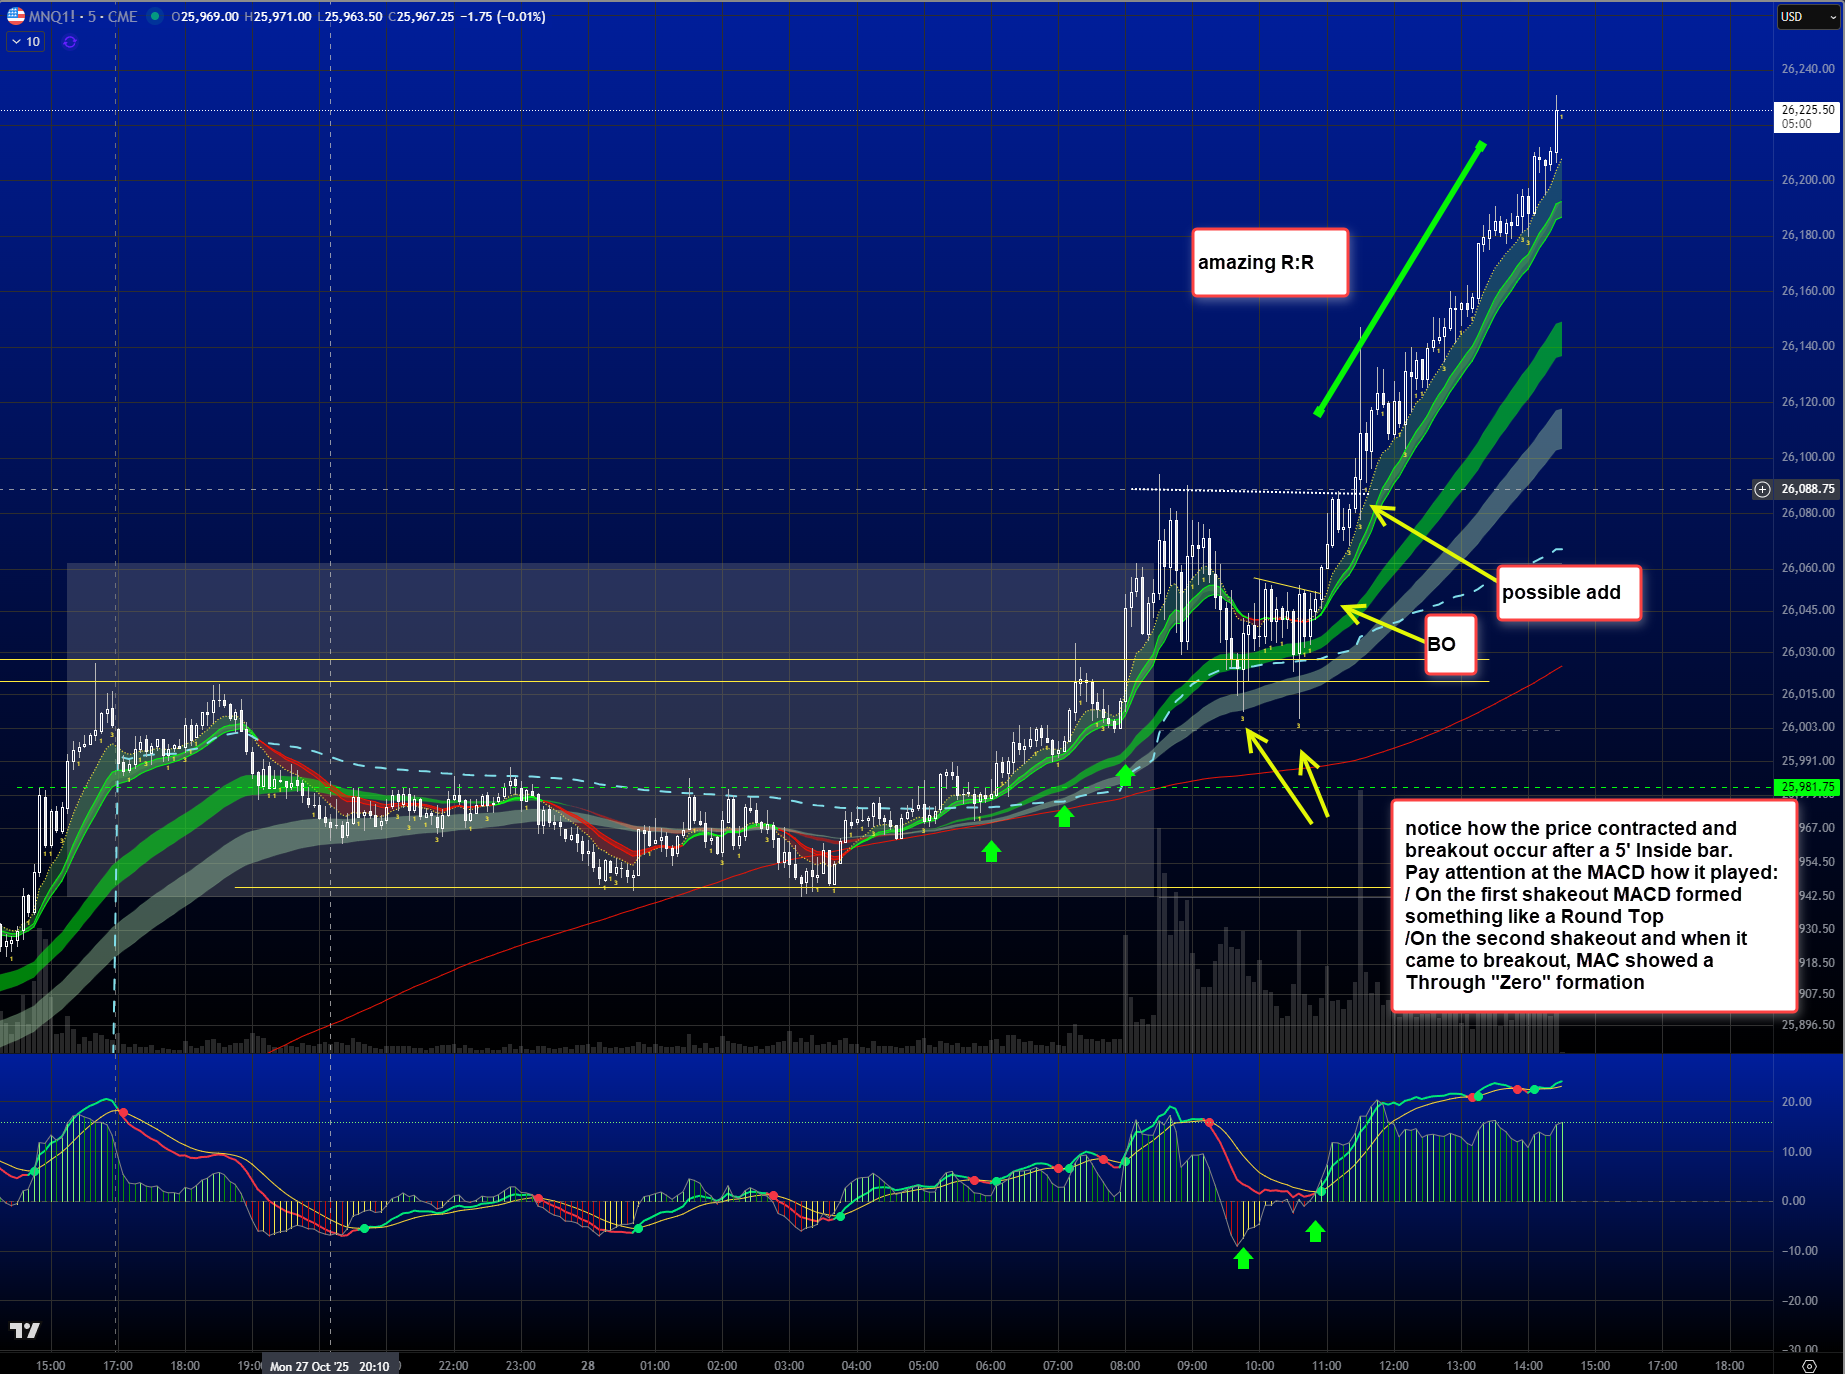Click the 26,180.00 price scale label
Screen dimensions: 1845x1374
(x=1808, y=235)
